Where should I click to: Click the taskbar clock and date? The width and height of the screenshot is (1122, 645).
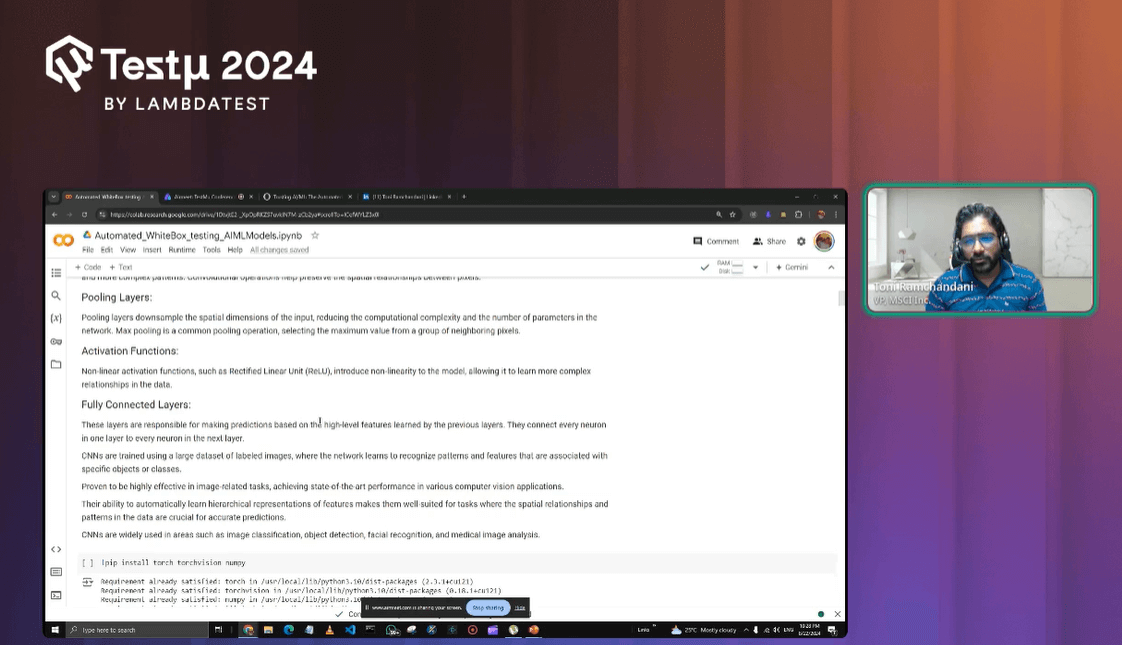point(809,630)
